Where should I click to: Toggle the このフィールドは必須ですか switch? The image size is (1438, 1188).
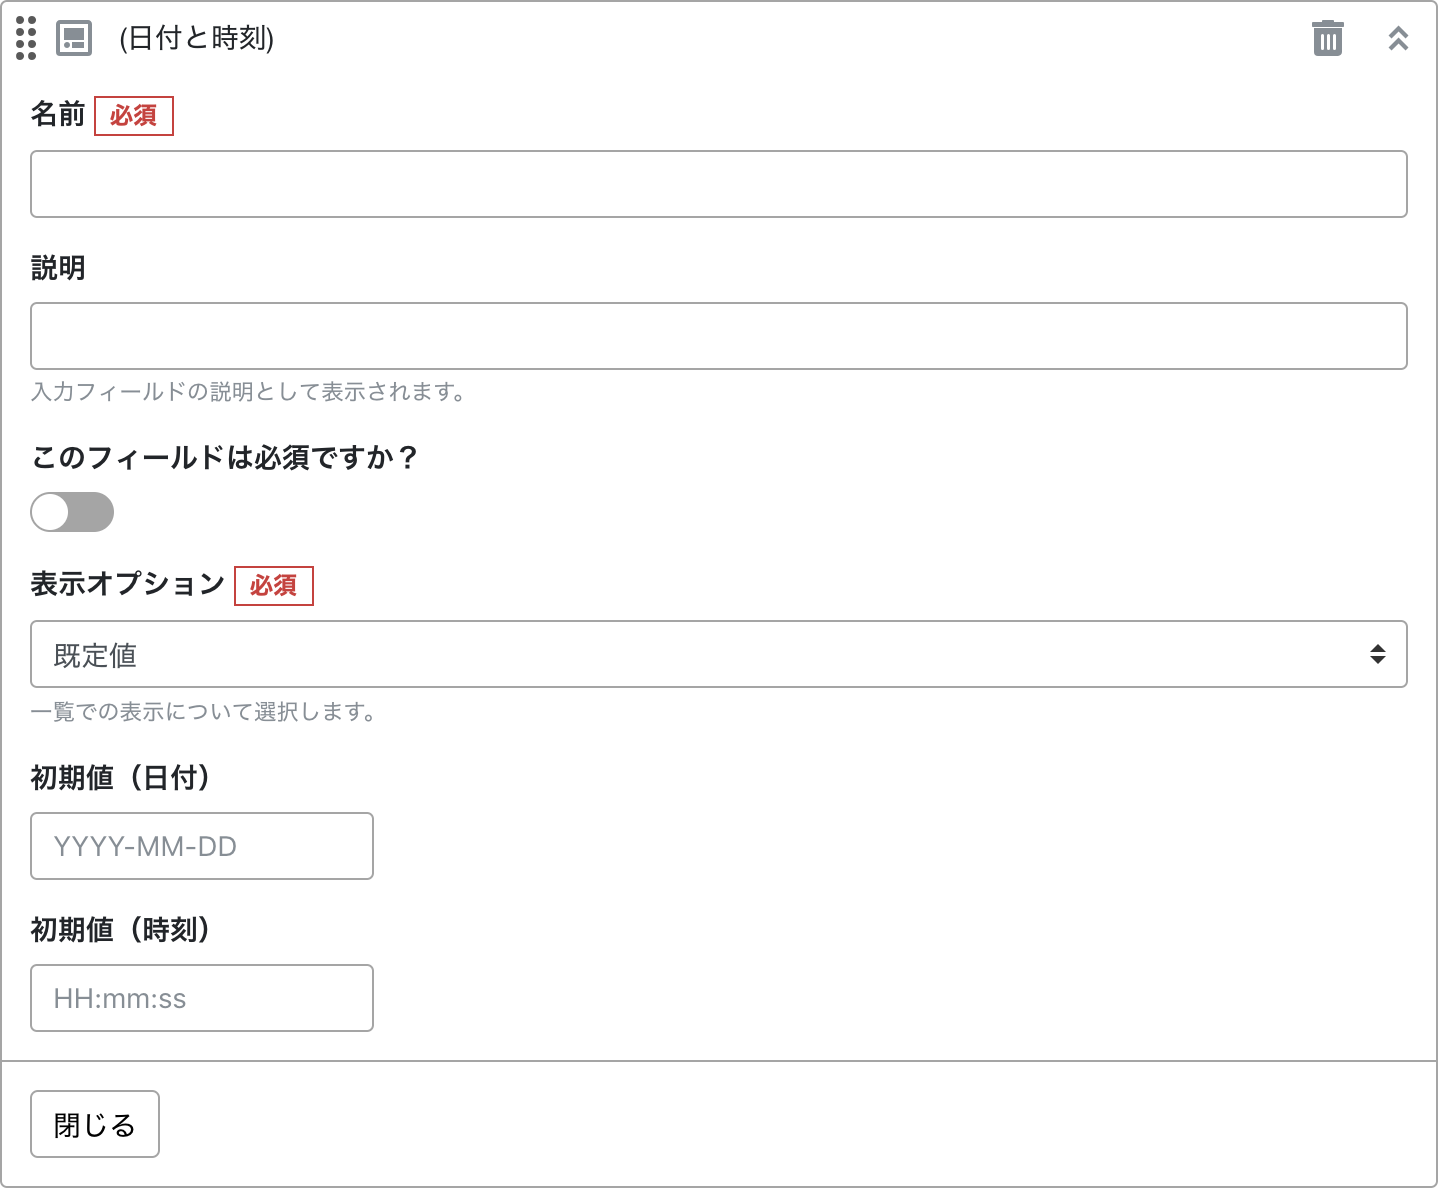72,512
